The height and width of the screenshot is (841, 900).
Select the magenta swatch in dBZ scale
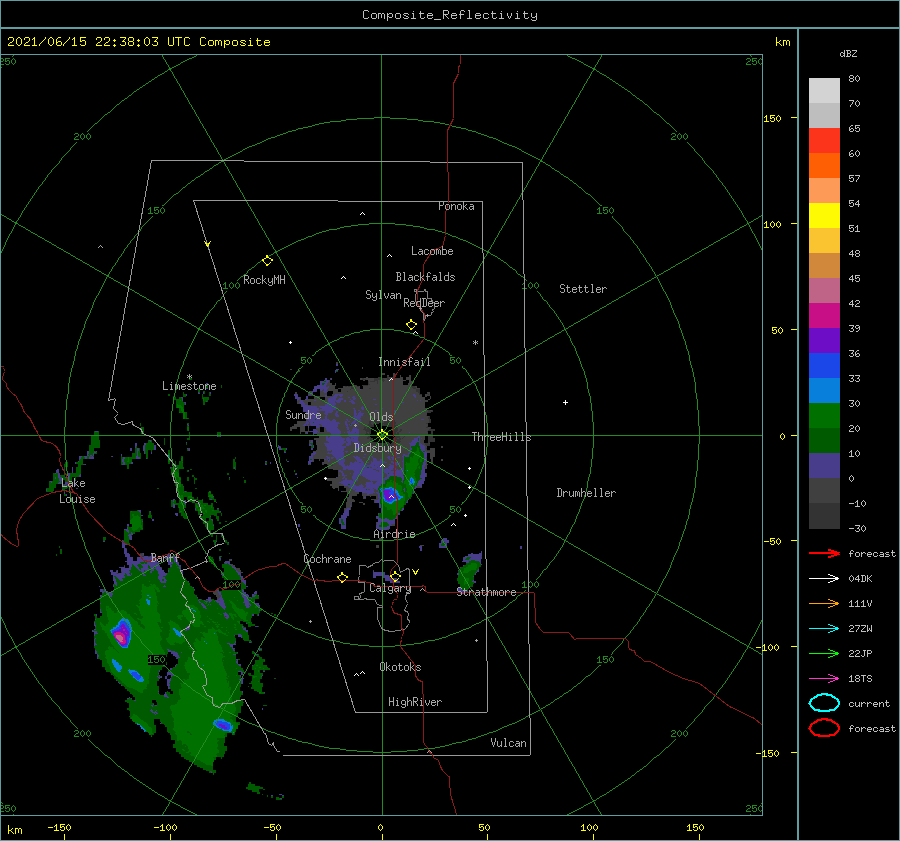tap(824, 316)
